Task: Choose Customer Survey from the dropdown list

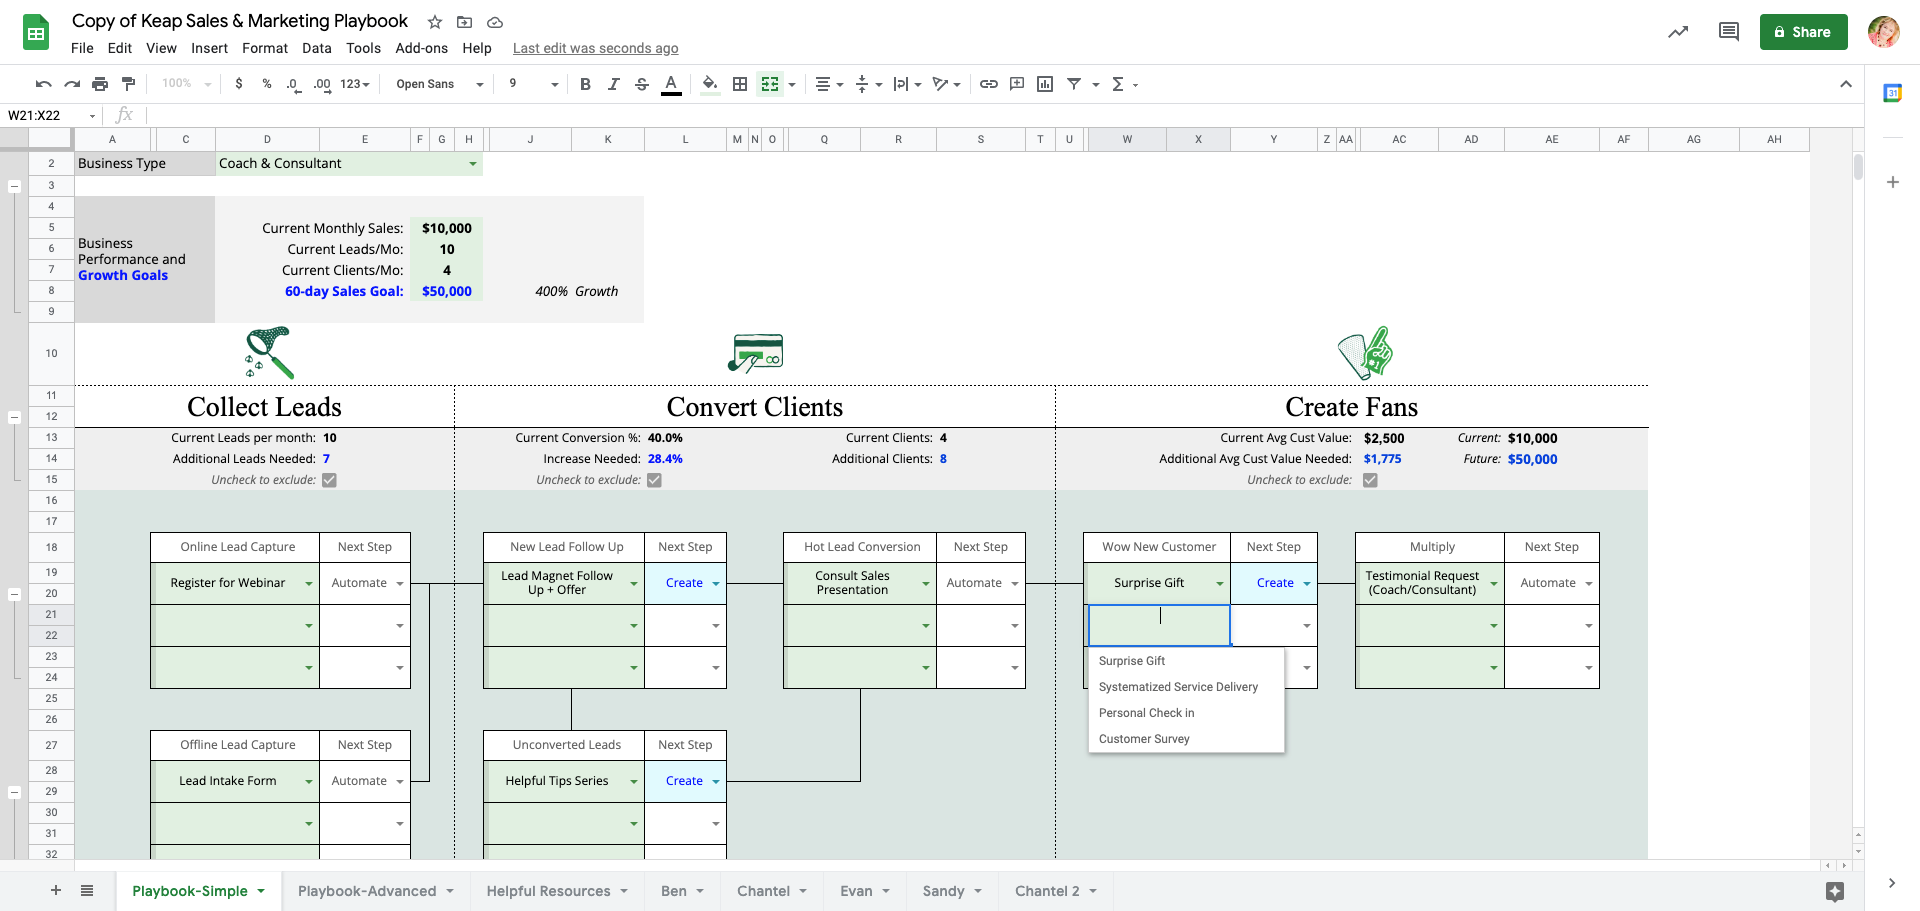Action: point(1144,739)
